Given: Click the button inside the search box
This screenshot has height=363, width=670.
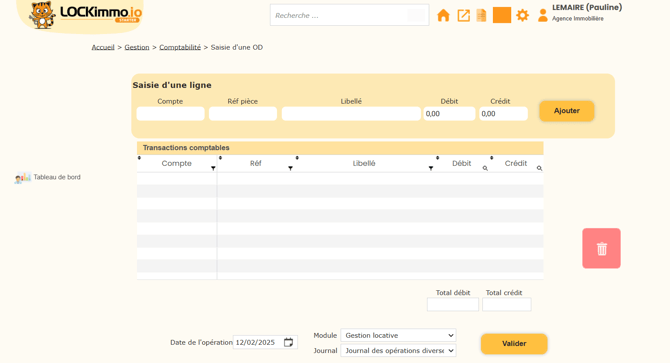Looking at the screenshot, I should coord(416,15).
